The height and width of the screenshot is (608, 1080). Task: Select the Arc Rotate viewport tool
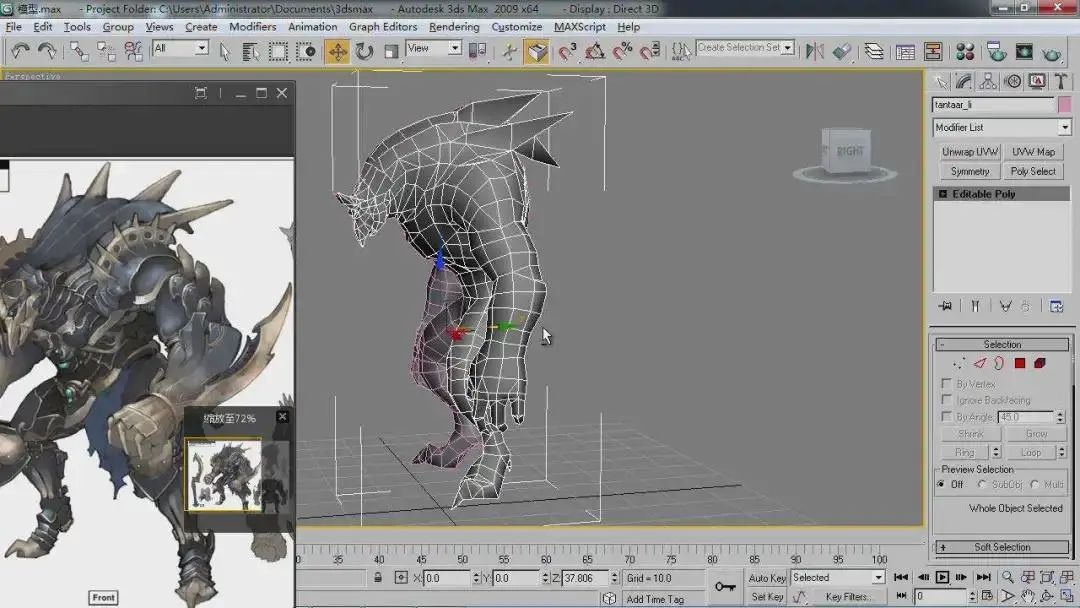tap(1047, 596)
